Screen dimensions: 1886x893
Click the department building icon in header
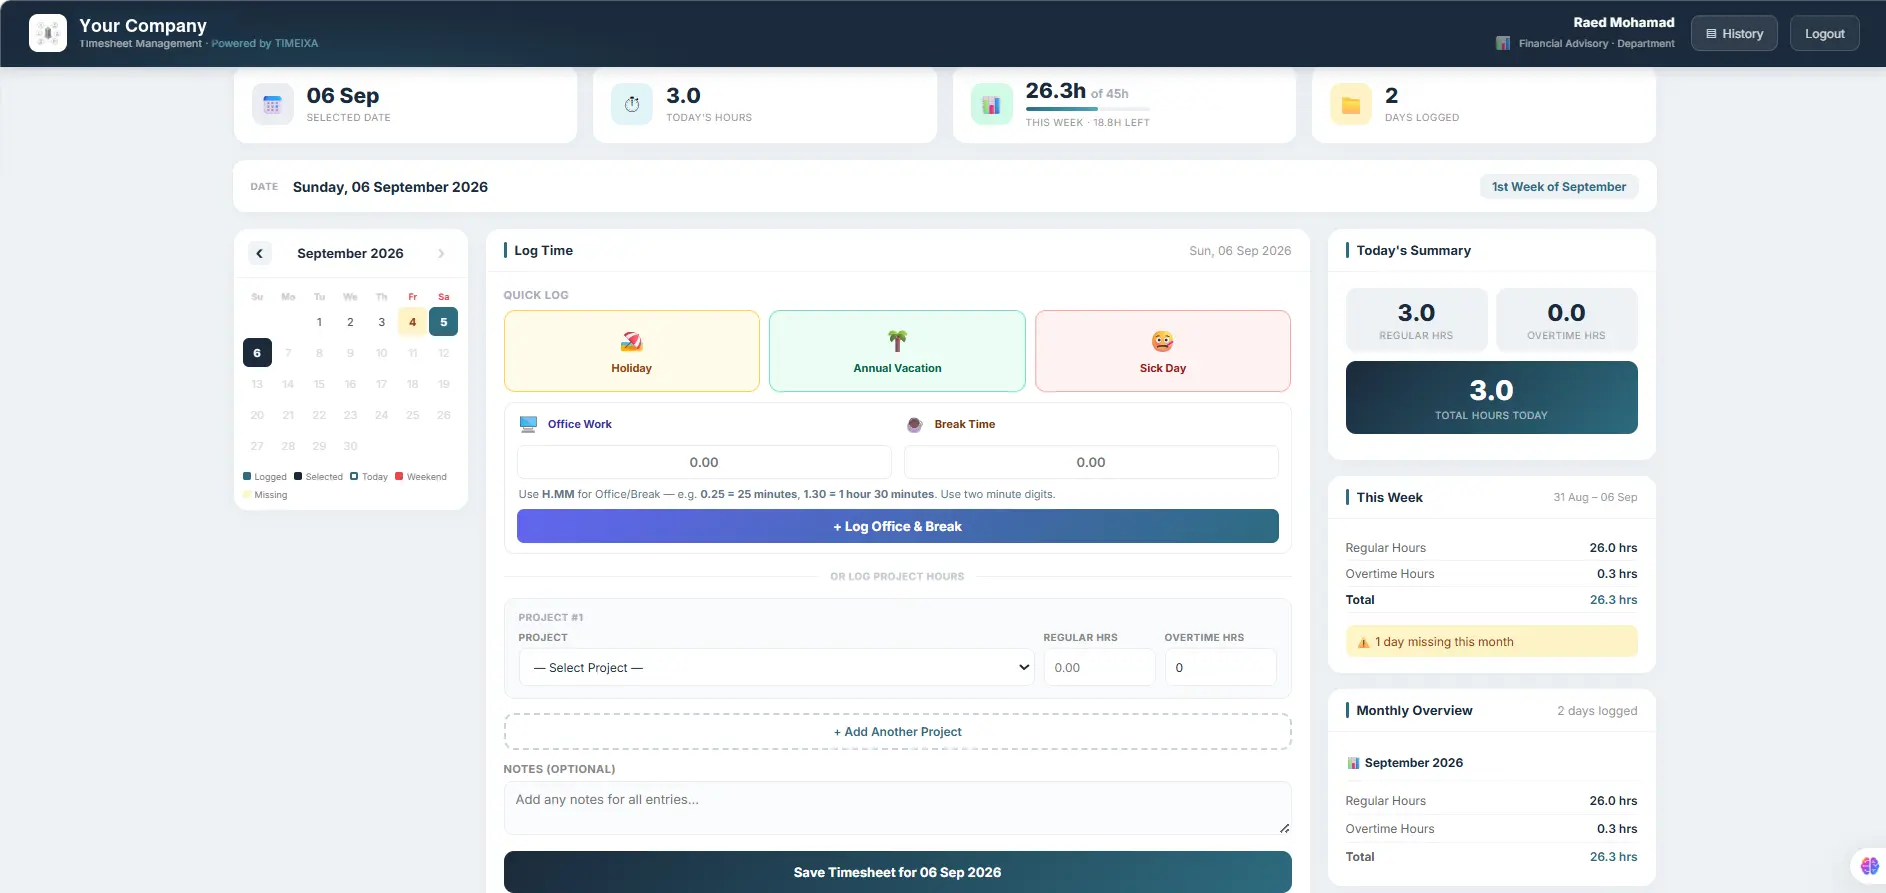tap(1503, 43)
